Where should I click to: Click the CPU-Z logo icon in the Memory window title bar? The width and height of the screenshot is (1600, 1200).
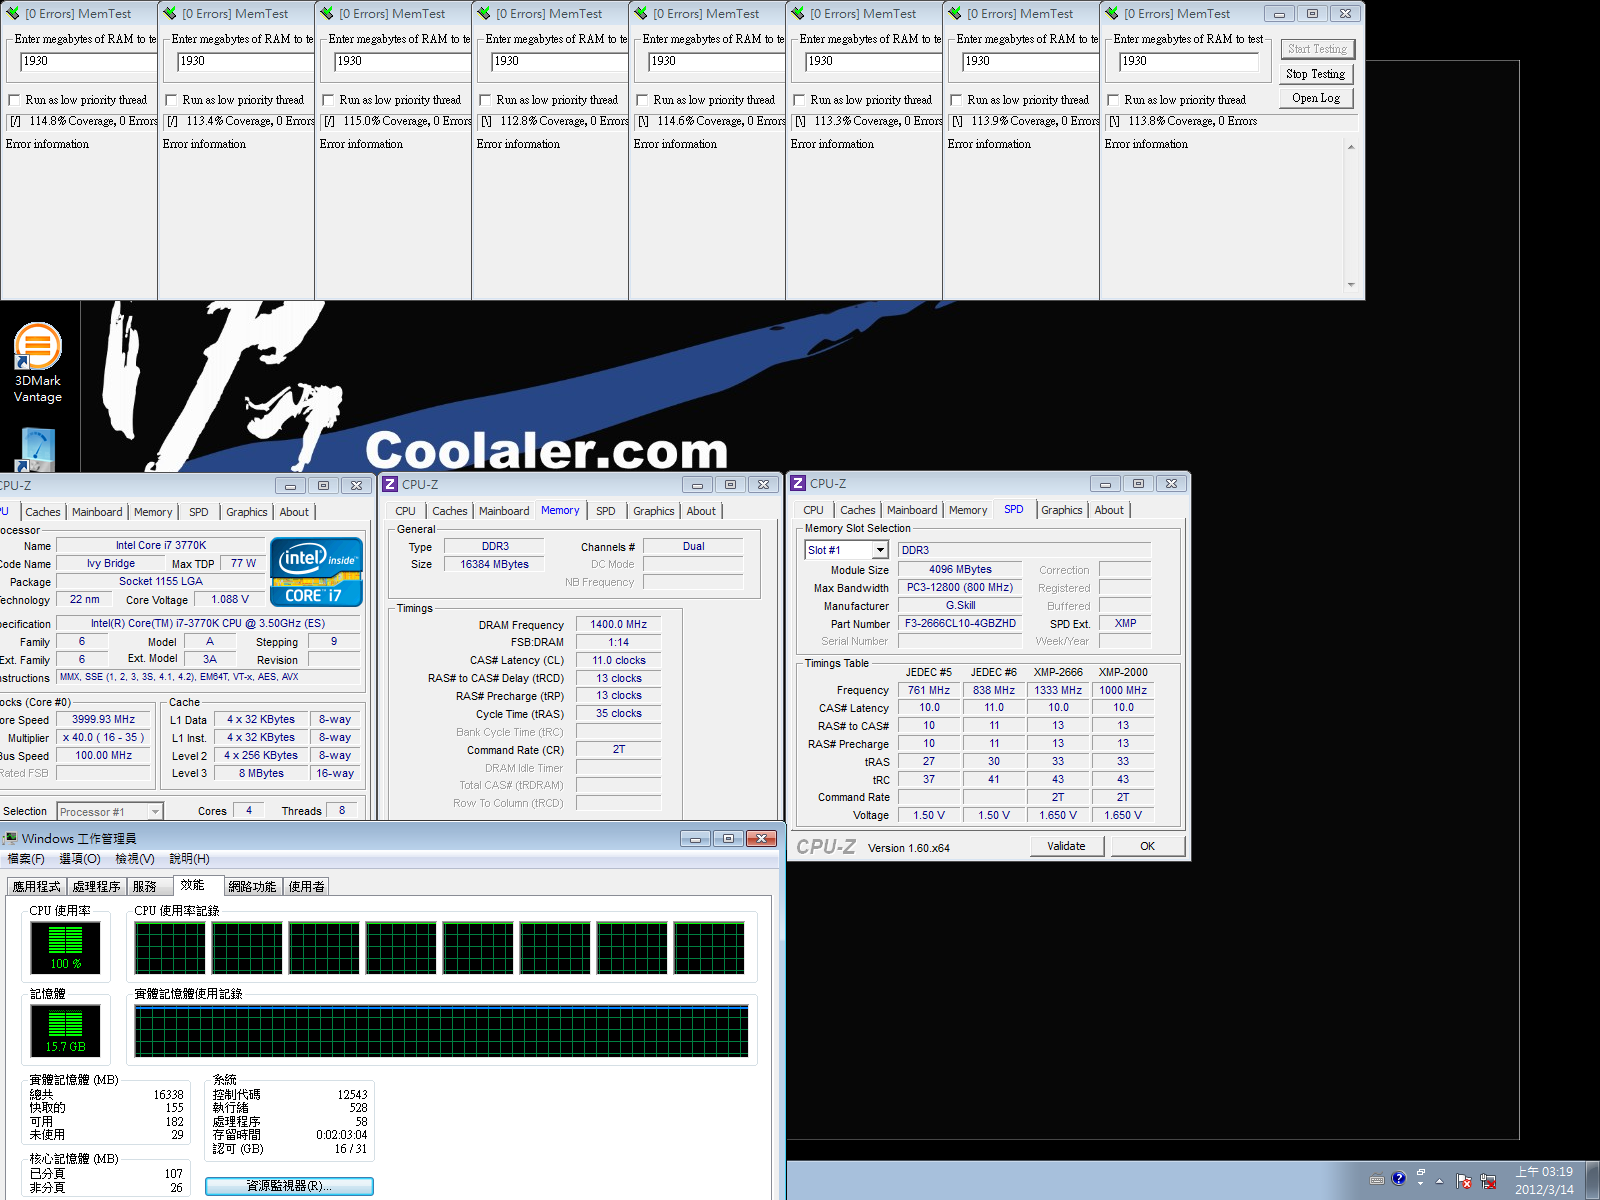point(391,484)
